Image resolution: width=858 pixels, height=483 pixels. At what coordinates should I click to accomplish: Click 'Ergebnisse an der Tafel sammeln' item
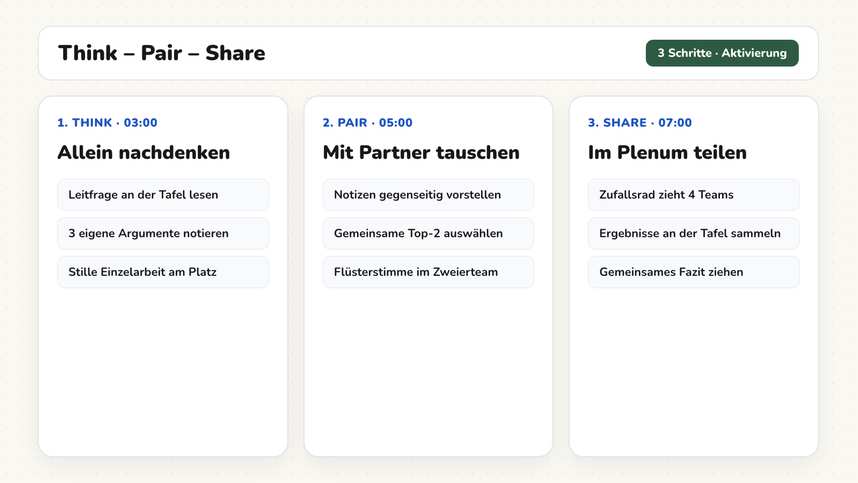coord(694,234)
